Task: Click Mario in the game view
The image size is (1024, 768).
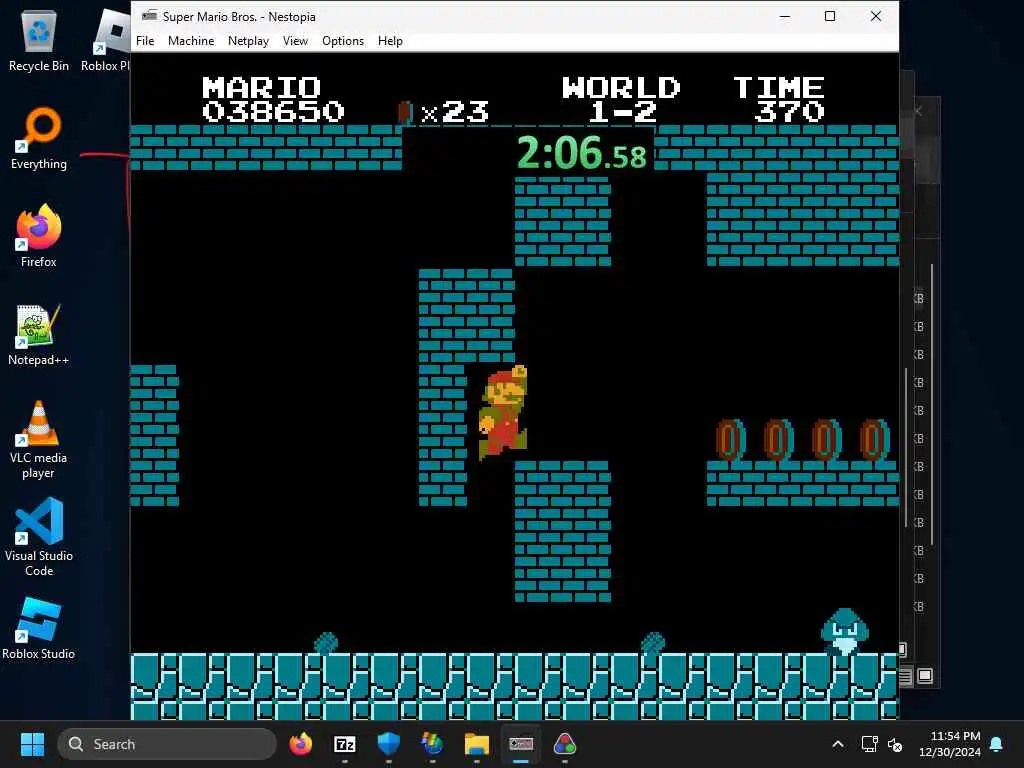Action: tap(503, 412)
